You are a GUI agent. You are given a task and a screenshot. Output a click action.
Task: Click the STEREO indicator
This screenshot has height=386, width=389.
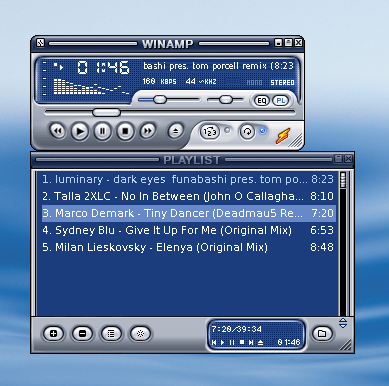click(282, 82)
